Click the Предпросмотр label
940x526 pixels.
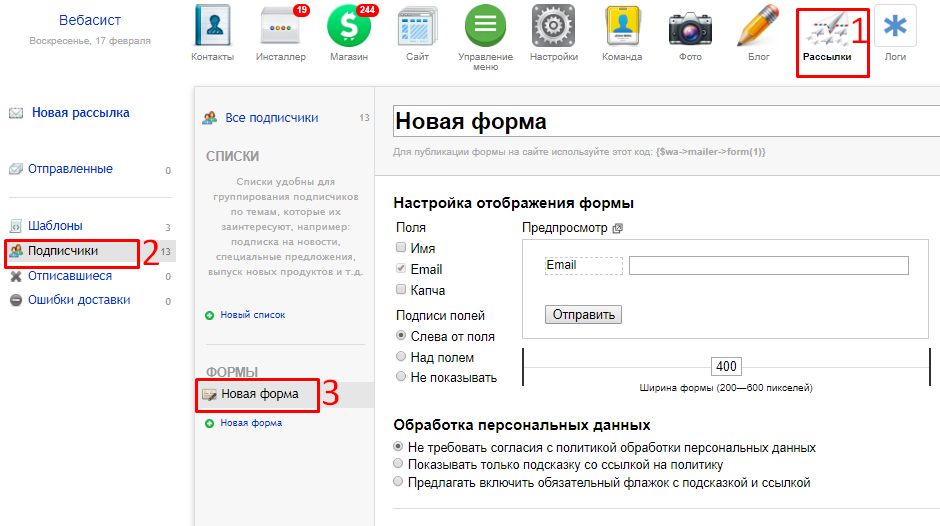(565, 228)
